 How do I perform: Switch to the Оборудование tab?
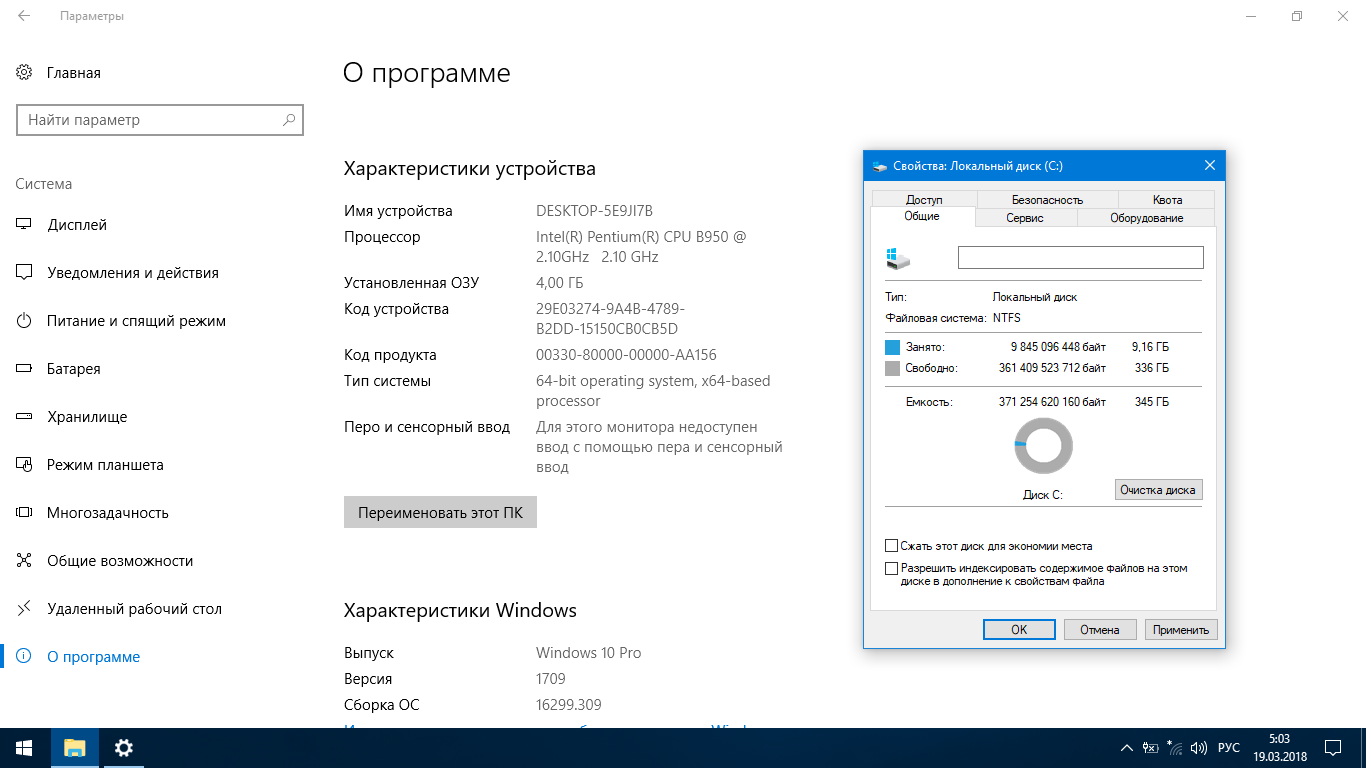pyautogui.click(x=1146, y=217)
